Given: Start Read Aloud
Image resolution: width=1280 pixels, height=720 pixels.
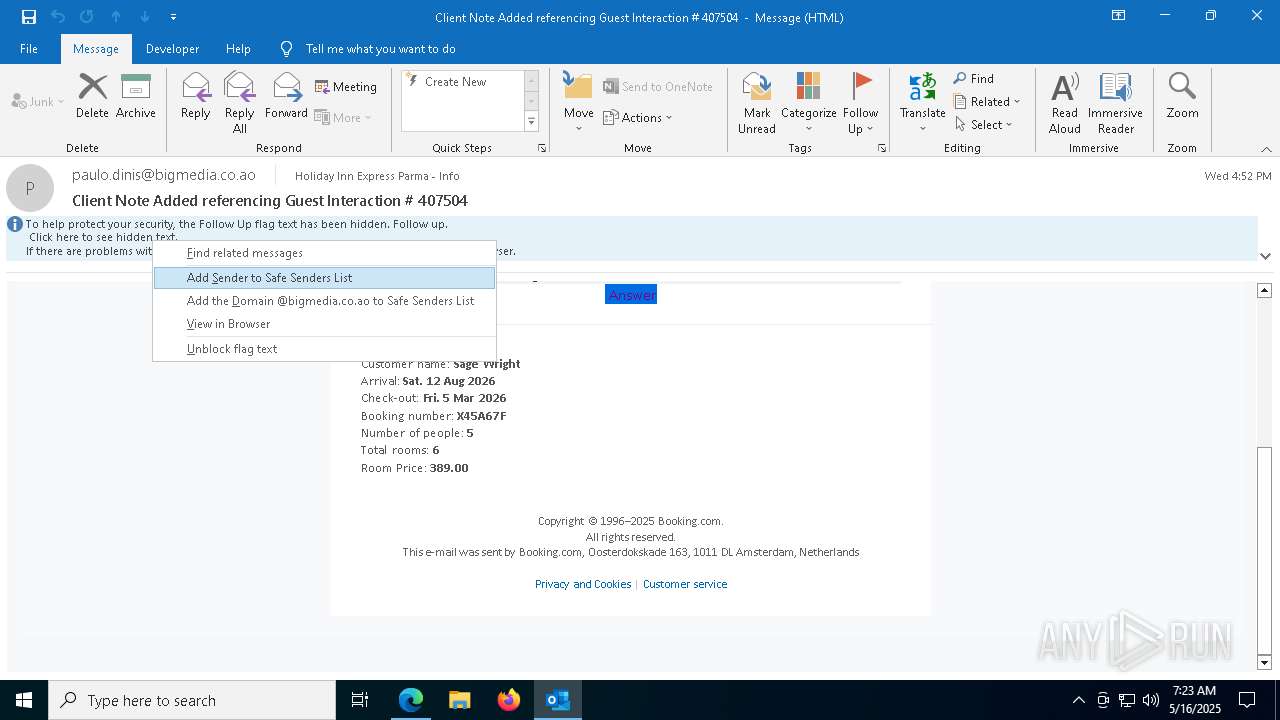Looking at the screenshot, I should (1065, 103).
